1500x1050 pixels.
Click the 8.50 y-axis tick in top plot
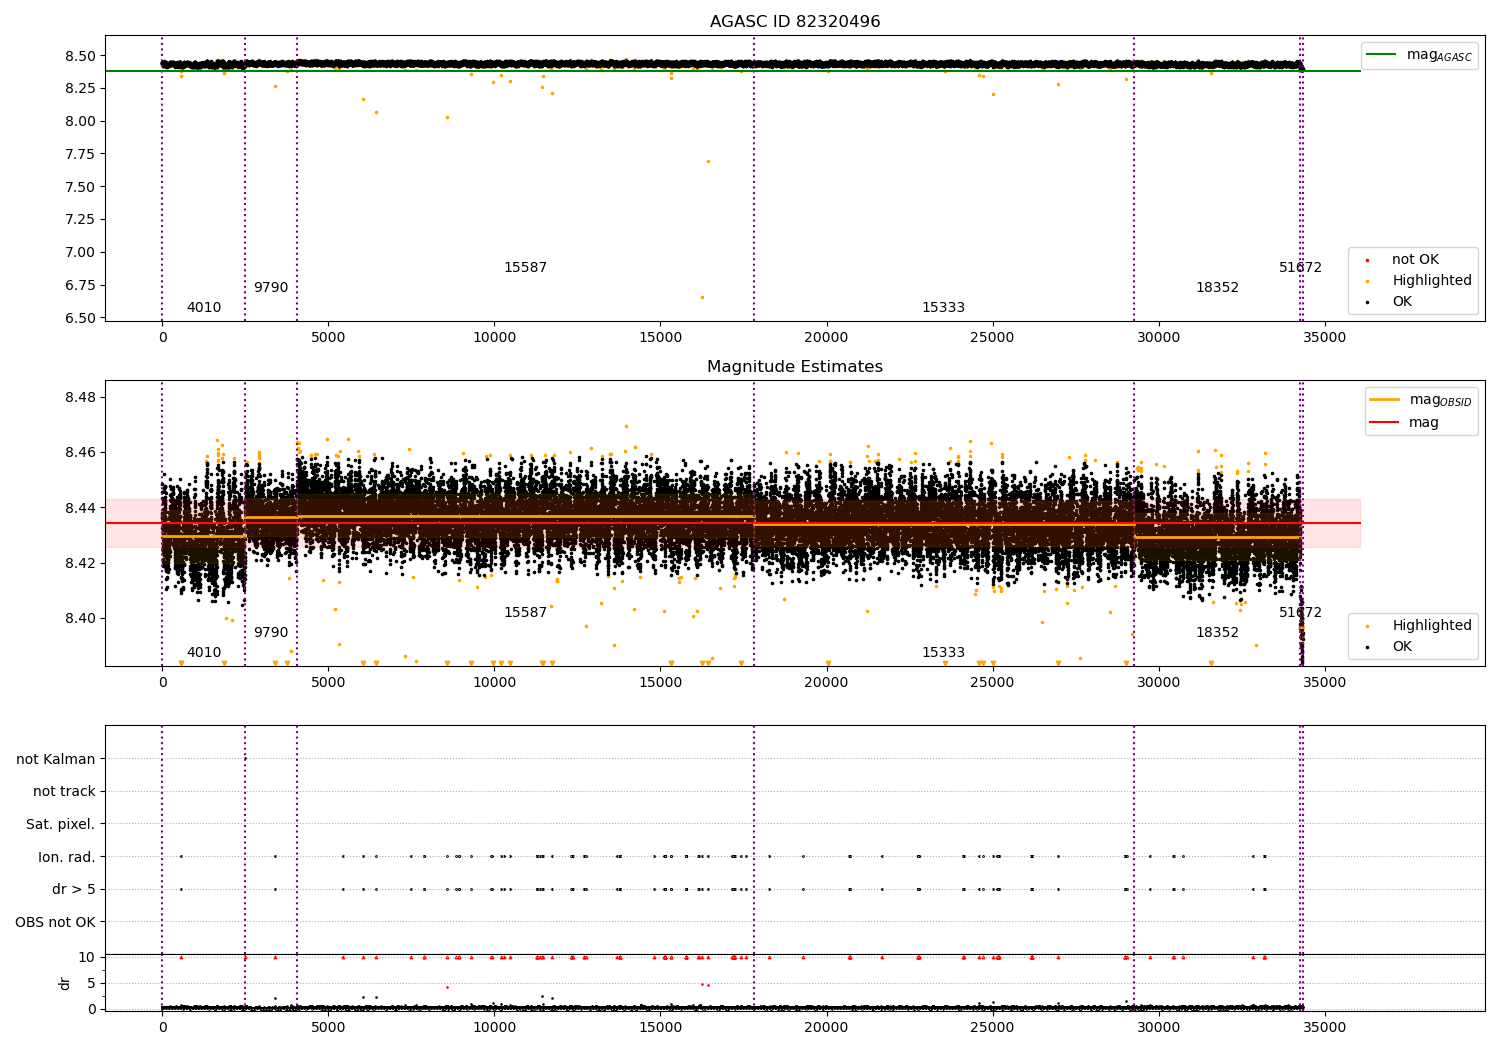[81, 56]
